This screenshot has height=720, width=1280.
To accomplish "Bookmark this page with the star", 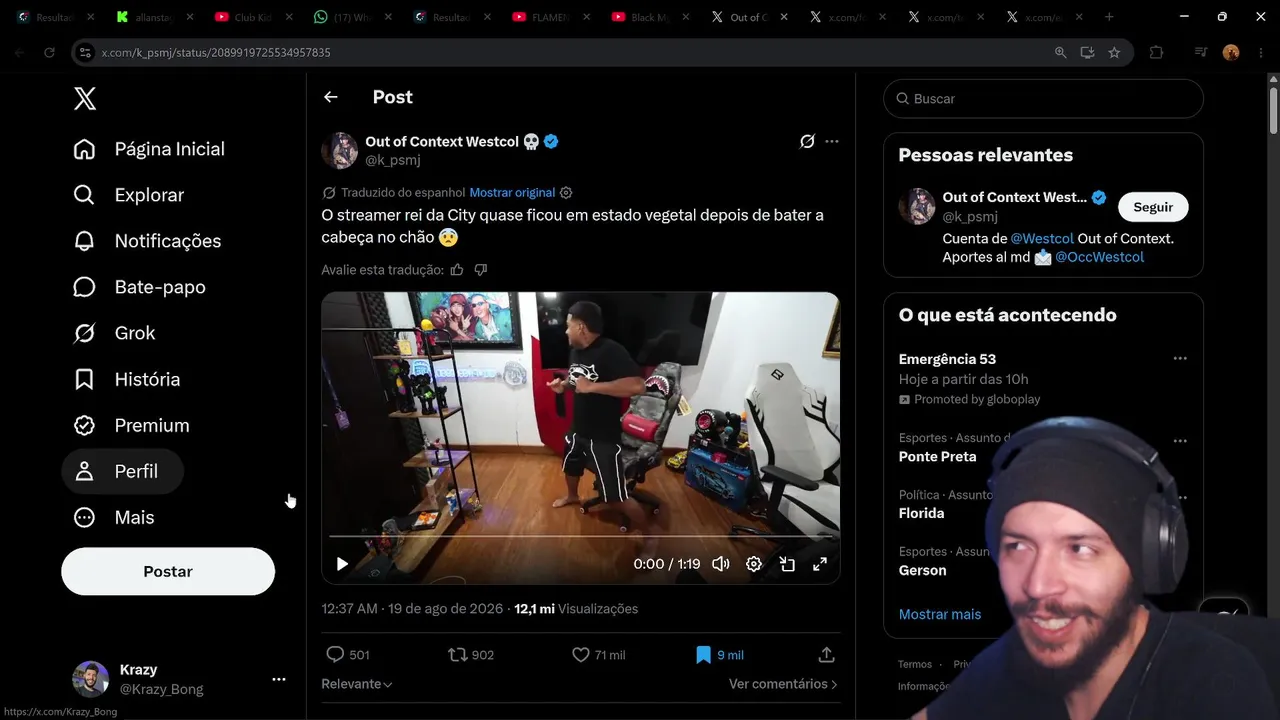I will click(x=1114, y=52).
